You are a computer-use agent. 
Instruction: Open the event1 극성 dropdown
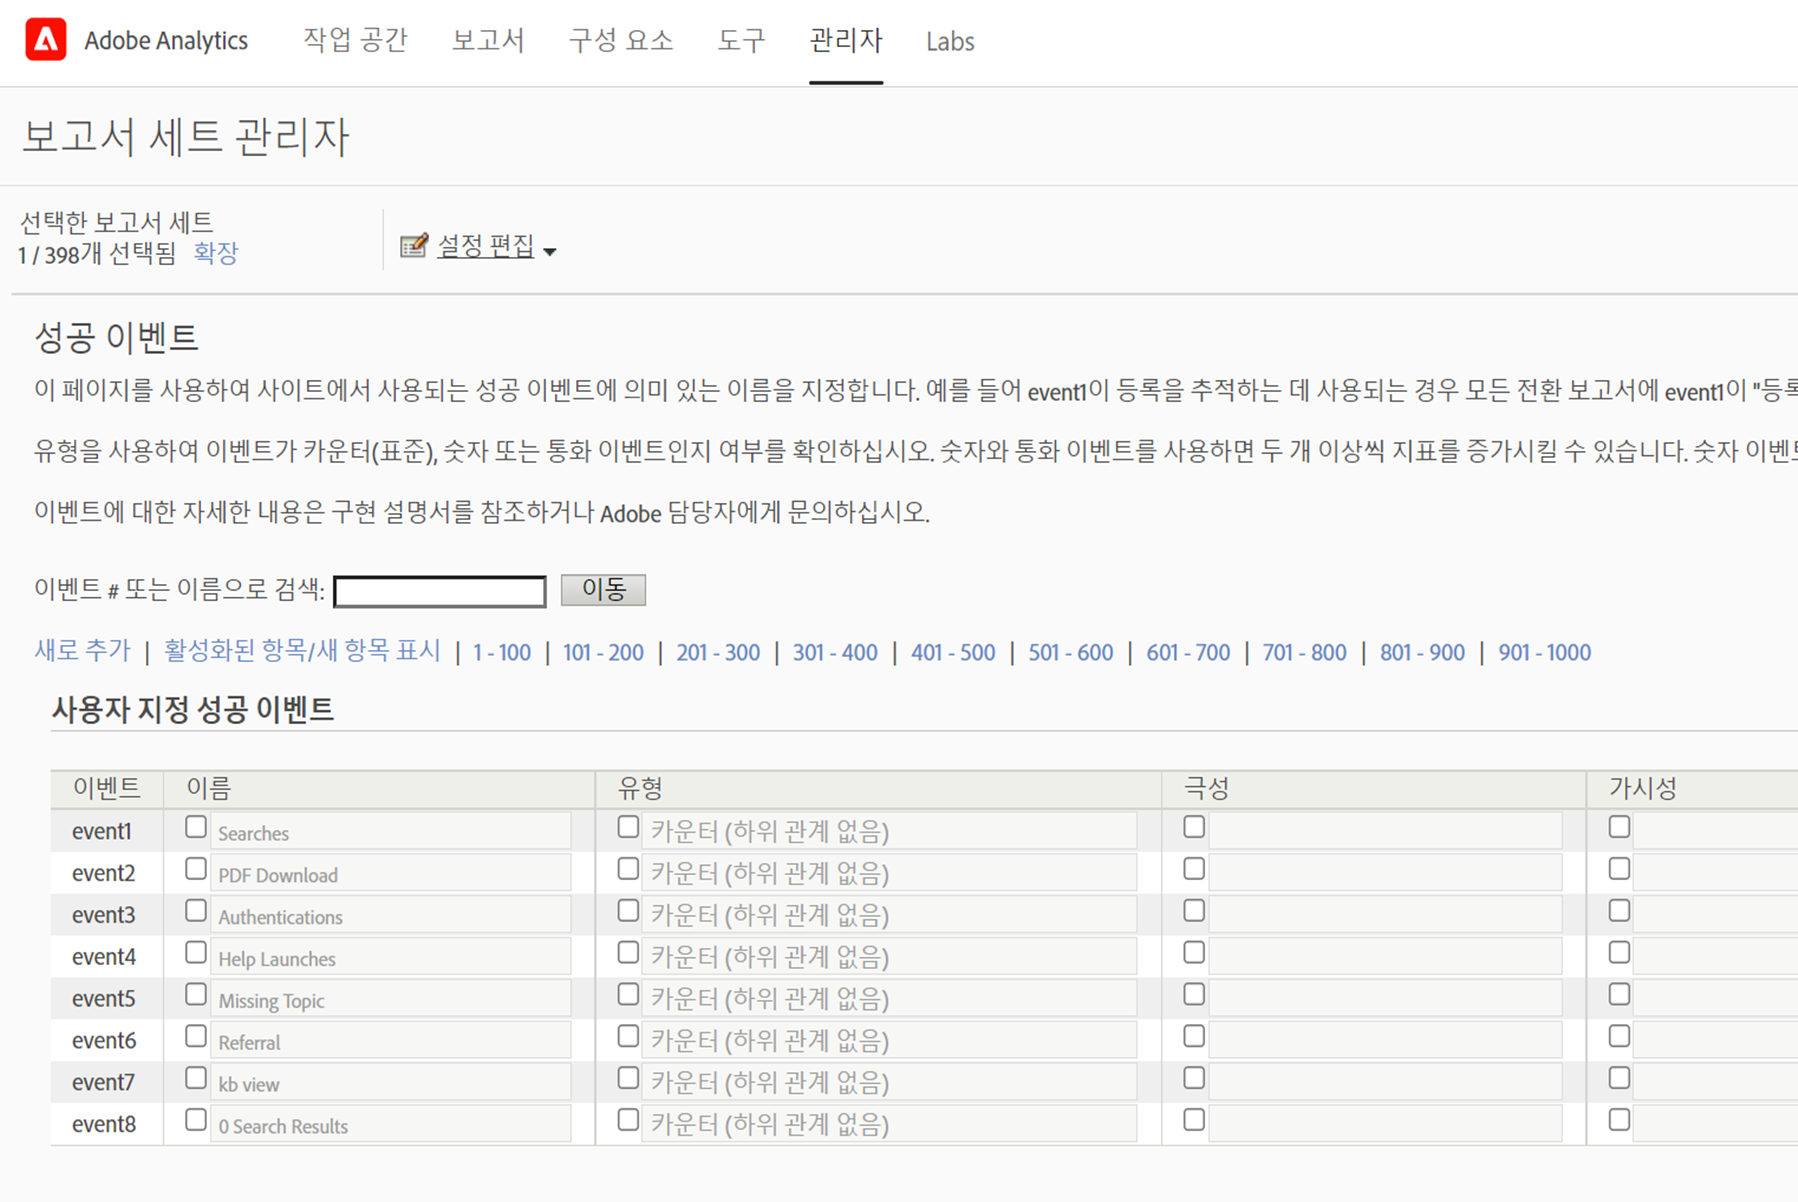coord(1385,832)
